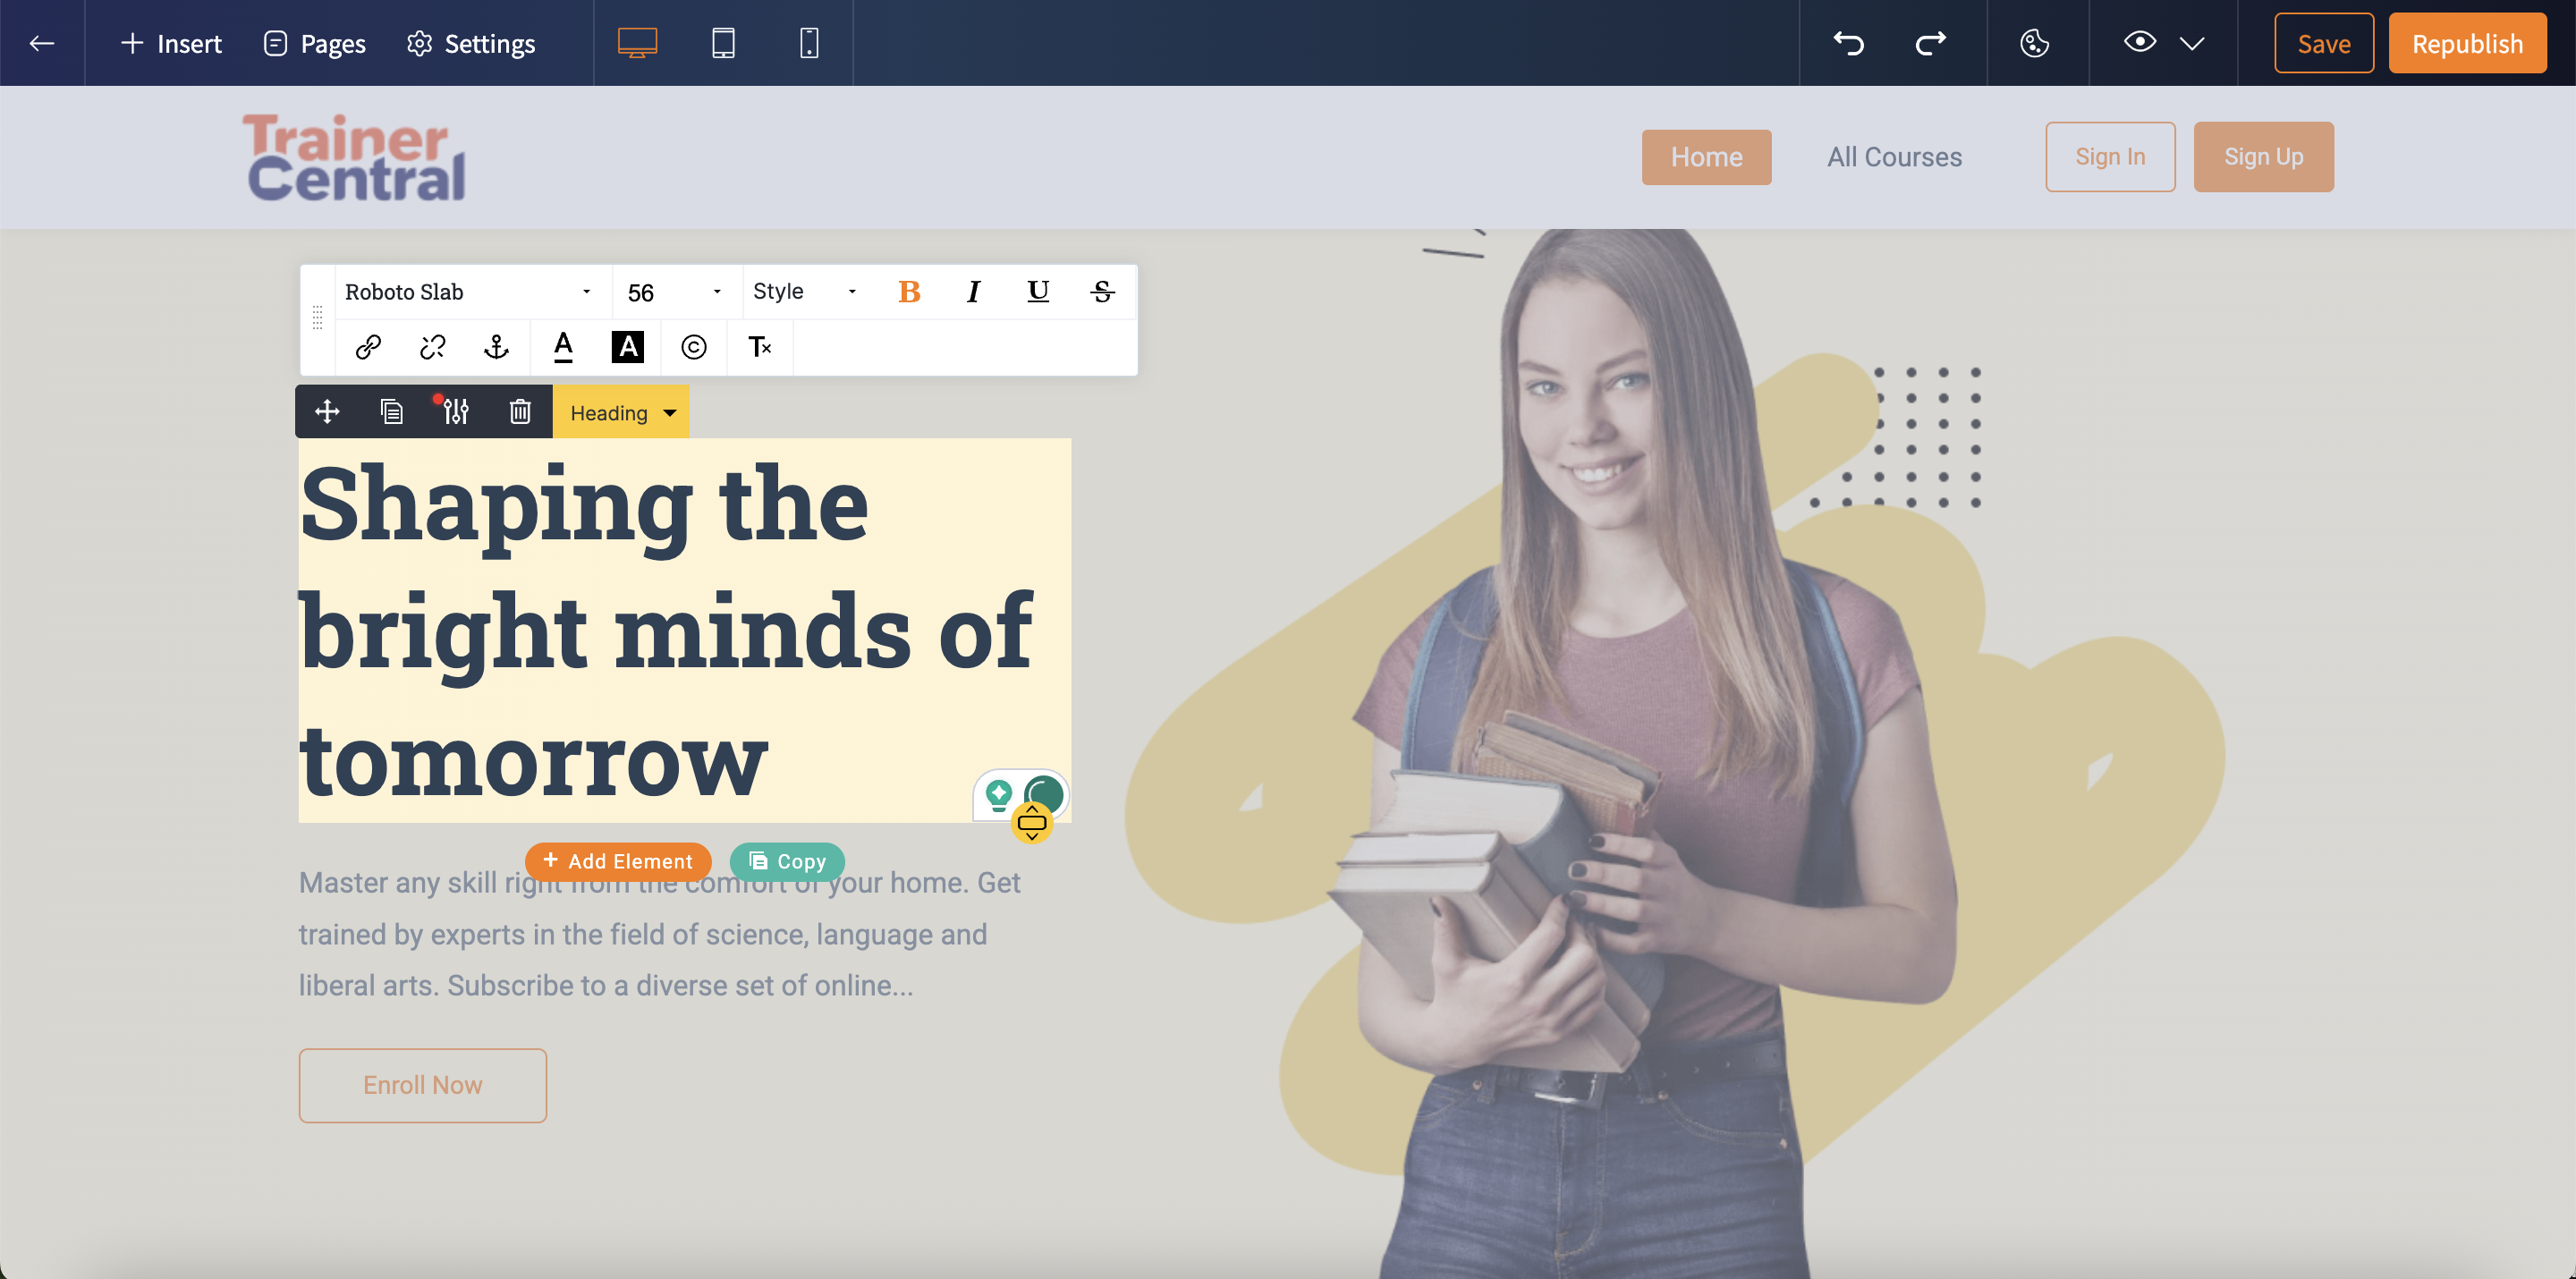Toggle italic formatting
The image size is (2576, 1279).
[x=973, y=292]
